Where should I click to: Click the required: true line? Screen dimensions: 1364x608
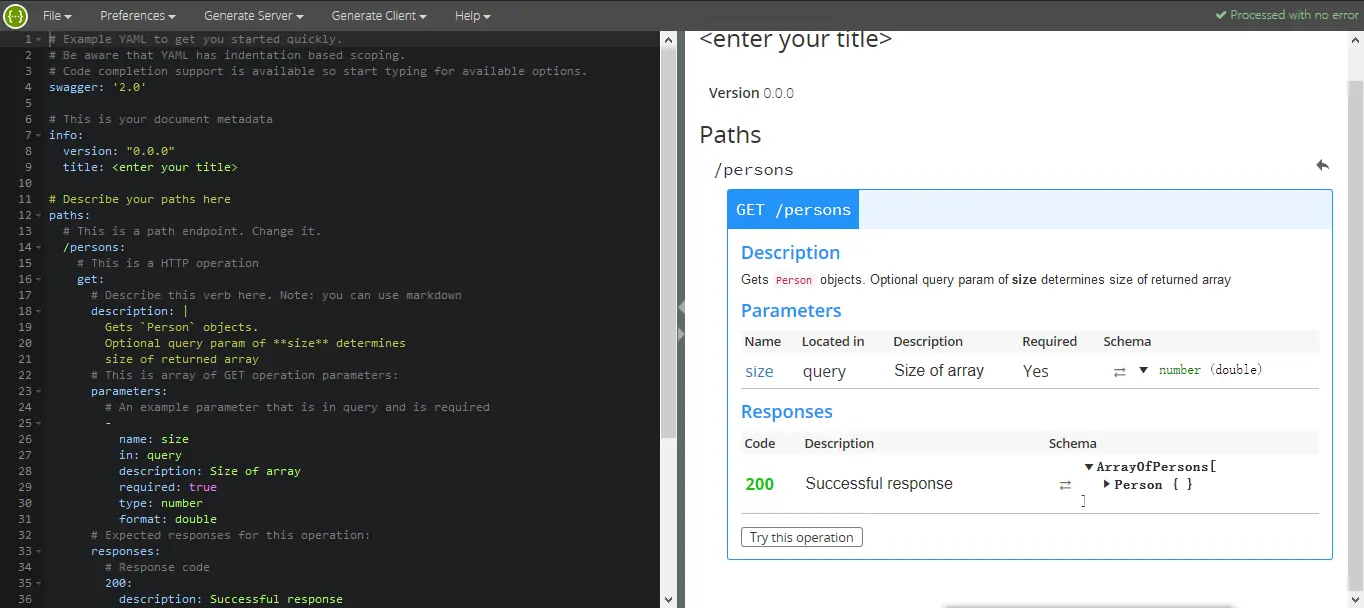168,487
